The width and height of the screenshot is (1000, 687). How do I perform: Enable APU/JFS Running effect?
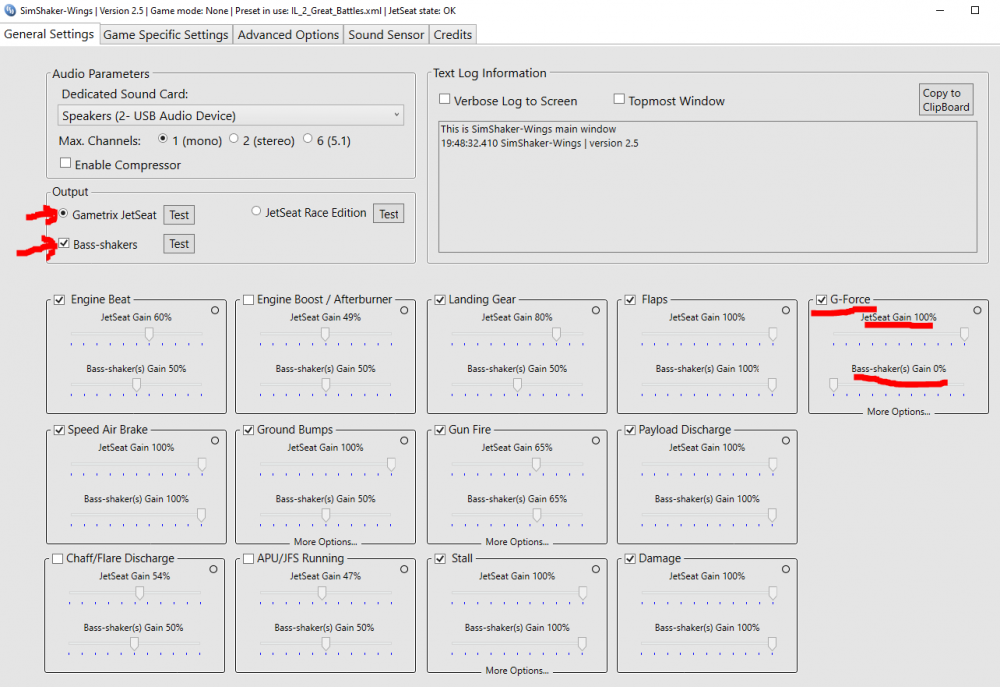click(x=249, y=559)
